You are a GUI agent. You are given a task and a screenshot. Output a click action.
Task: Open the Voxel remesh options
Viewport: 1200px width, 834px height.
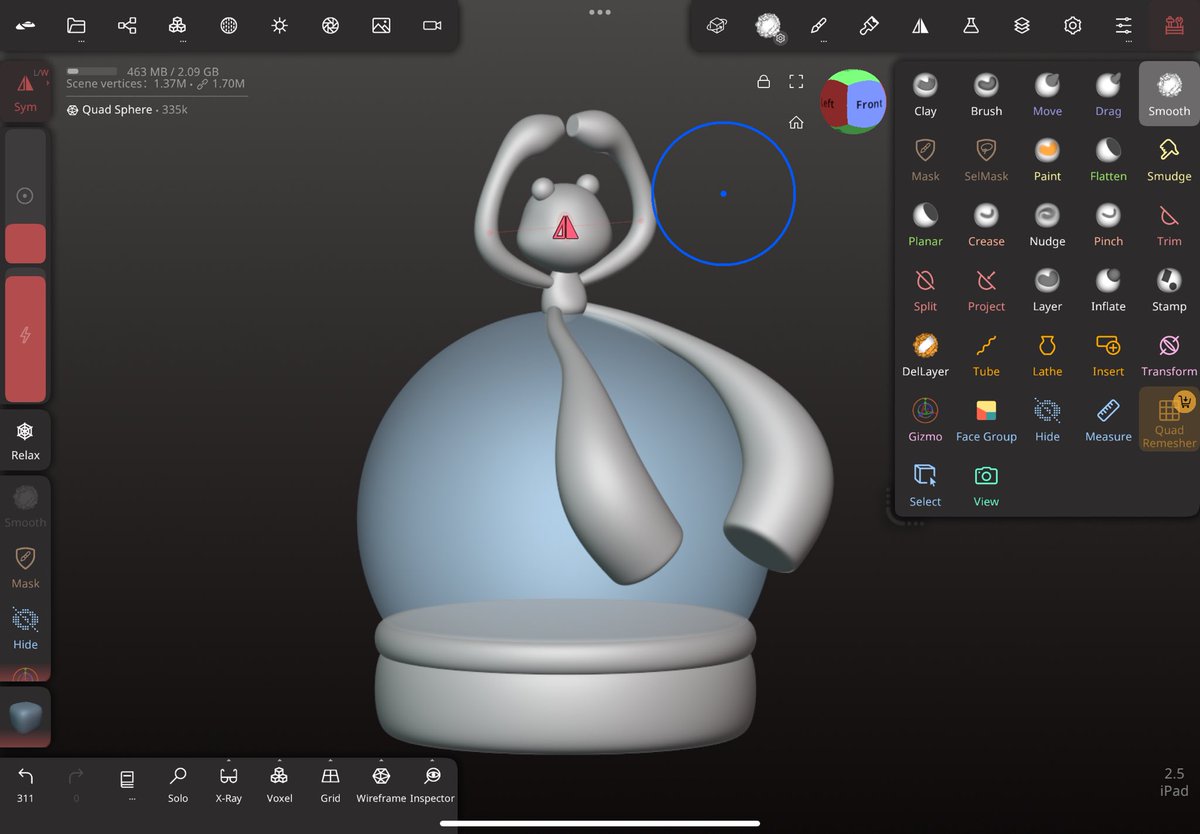coord(279,785)
